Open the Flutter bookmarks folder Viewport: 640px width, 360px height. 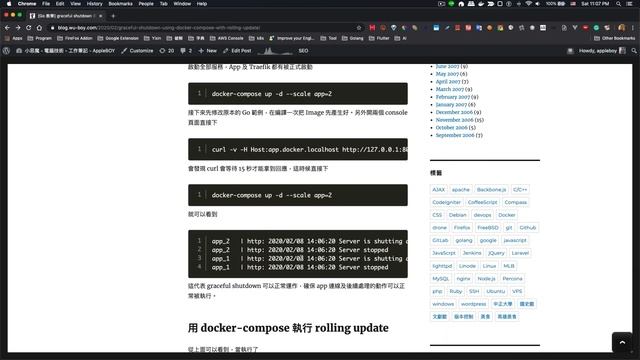(x=379, y=38)
